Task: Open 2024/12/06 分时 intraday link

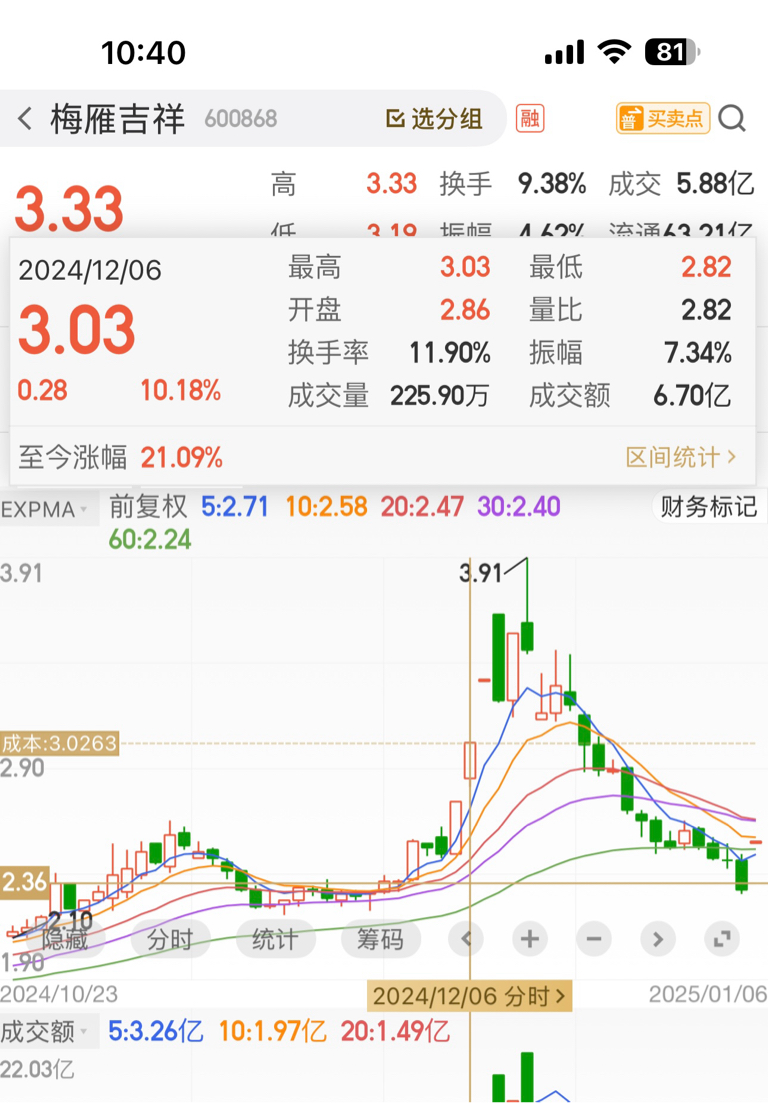Action: pyautogui.click(x=469, y=996)
